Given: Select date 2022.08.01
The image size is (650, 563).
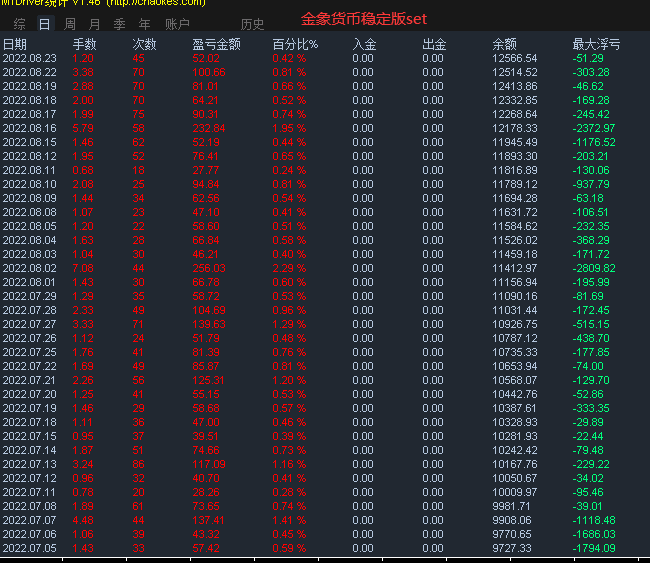Looking at the screenshot, I should pos(29,282).
